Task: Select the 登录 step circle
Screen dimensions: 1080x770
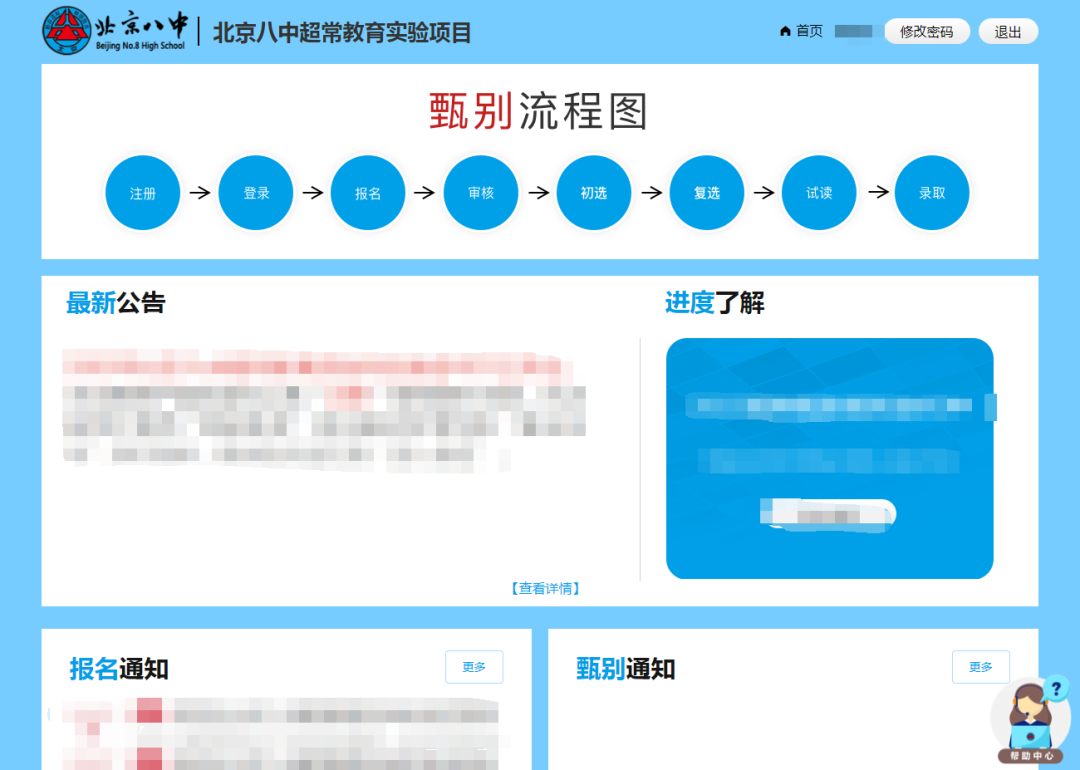Action: click(256, 193)
